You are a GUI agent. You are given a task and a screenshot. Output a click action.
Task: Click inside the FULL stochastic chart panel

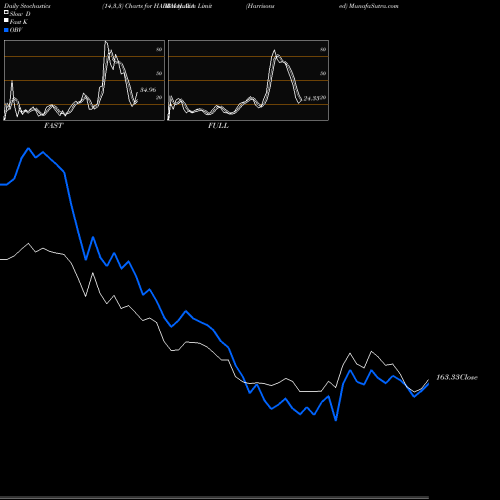(248, 80)
